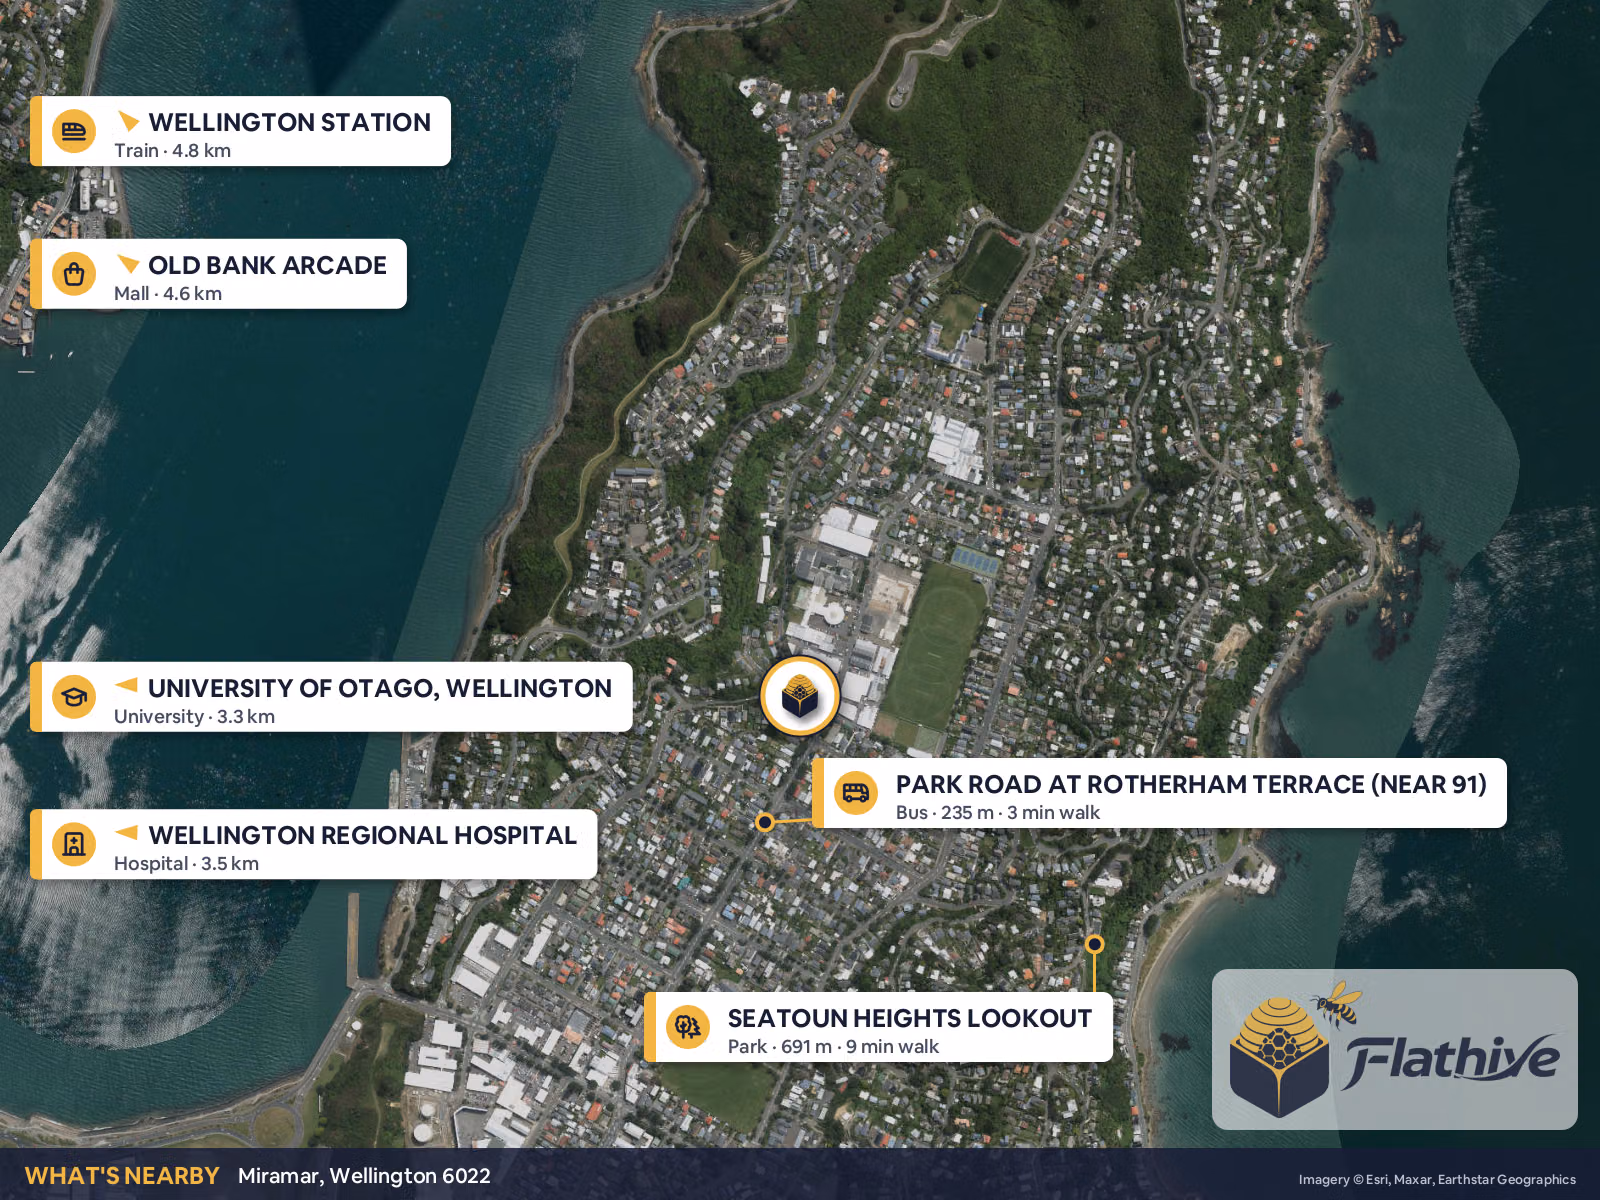Click the graduation cap icon for University of Otago
The image size is (1600, 1200).
coord(74,697)
